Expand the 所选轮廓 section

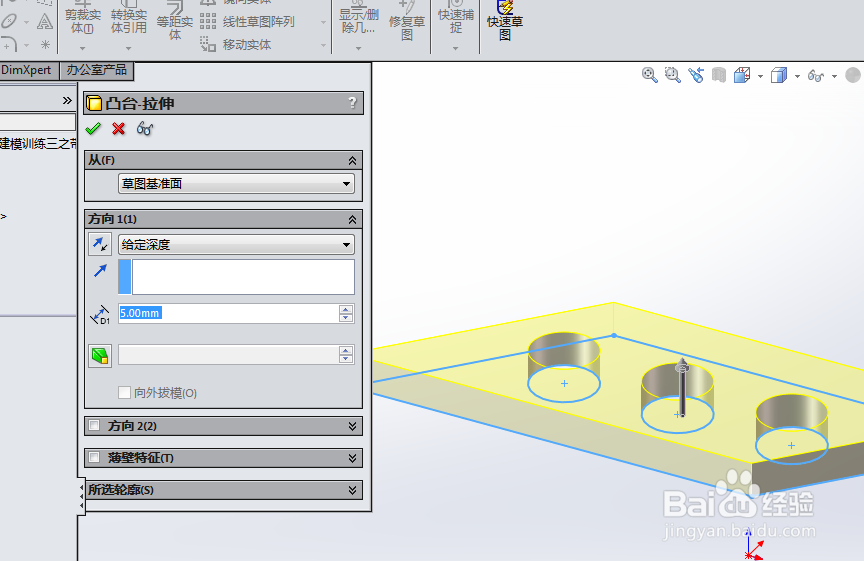click(352, 490)
